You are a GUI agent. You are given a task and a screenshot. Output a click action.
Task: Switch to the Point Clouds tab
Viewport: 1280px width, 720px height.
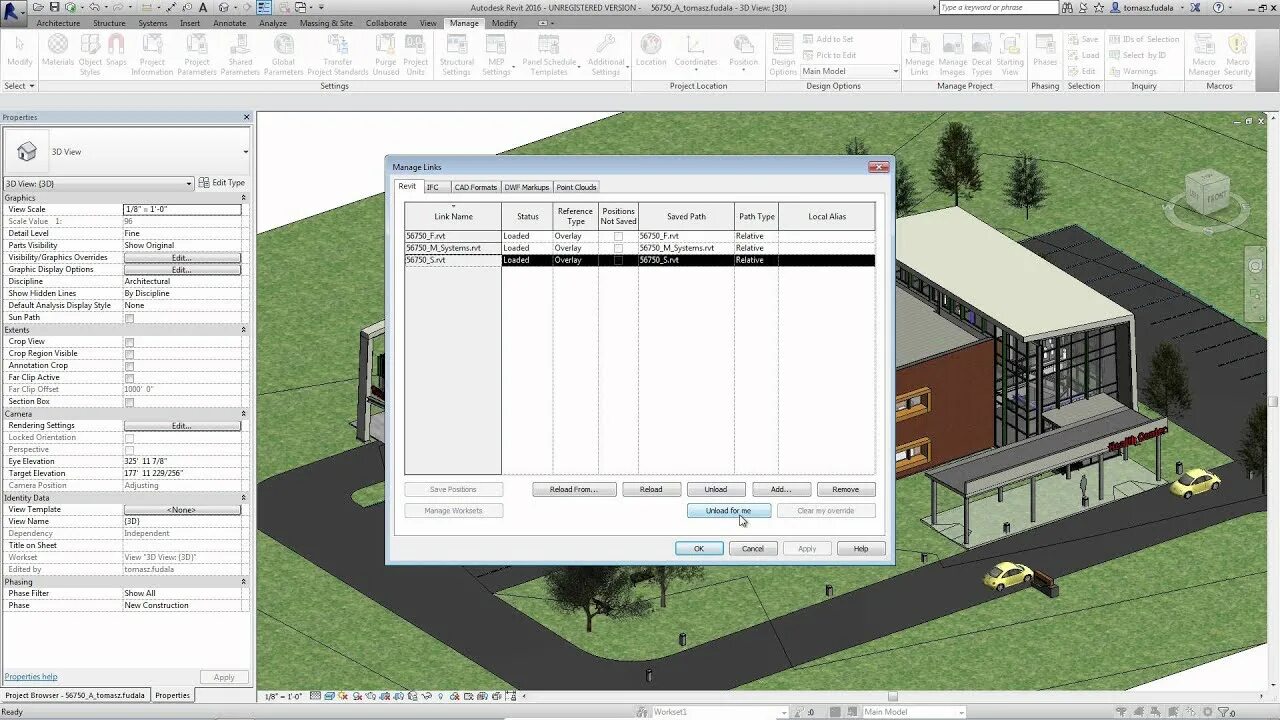pos(576,187)
